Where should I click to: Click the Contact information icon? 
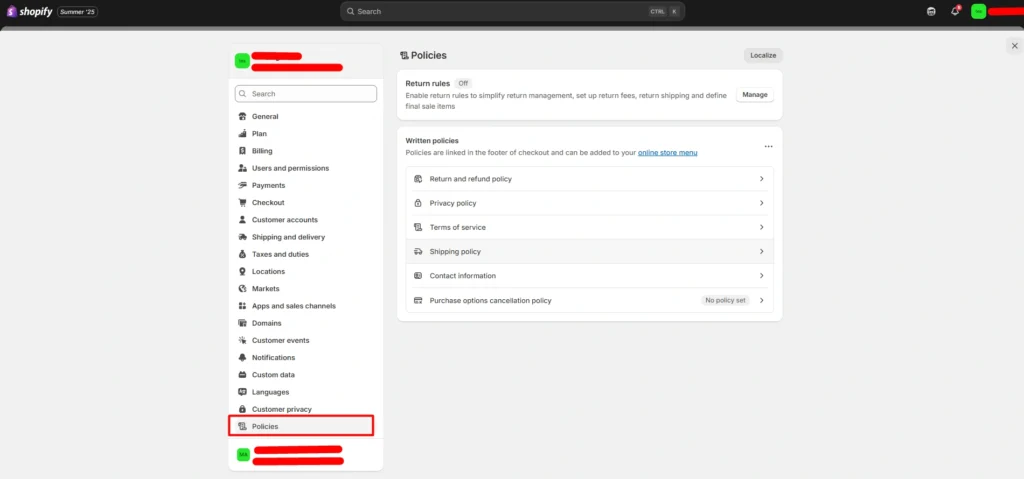(418, 276)
